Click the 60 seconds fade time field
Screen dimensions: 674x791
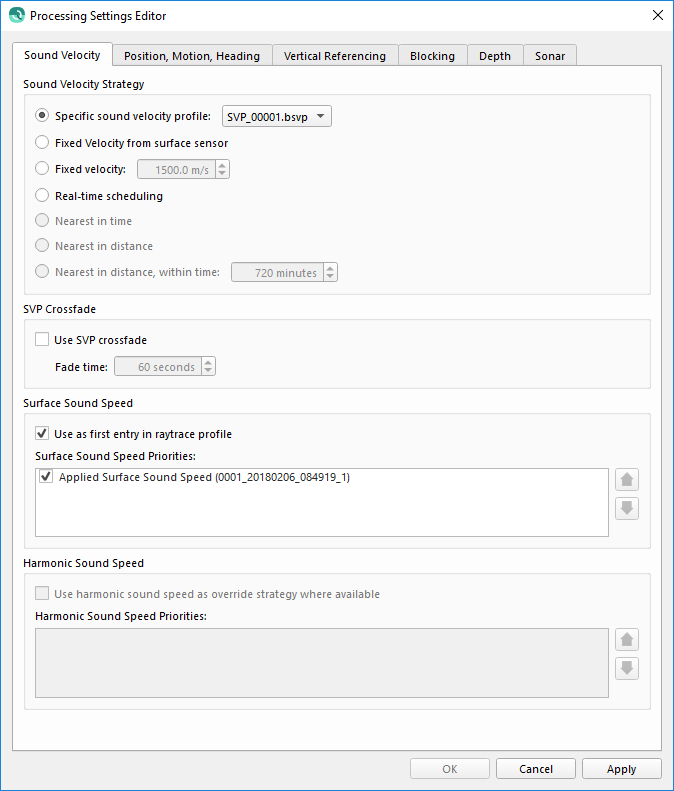pos(158,366)
